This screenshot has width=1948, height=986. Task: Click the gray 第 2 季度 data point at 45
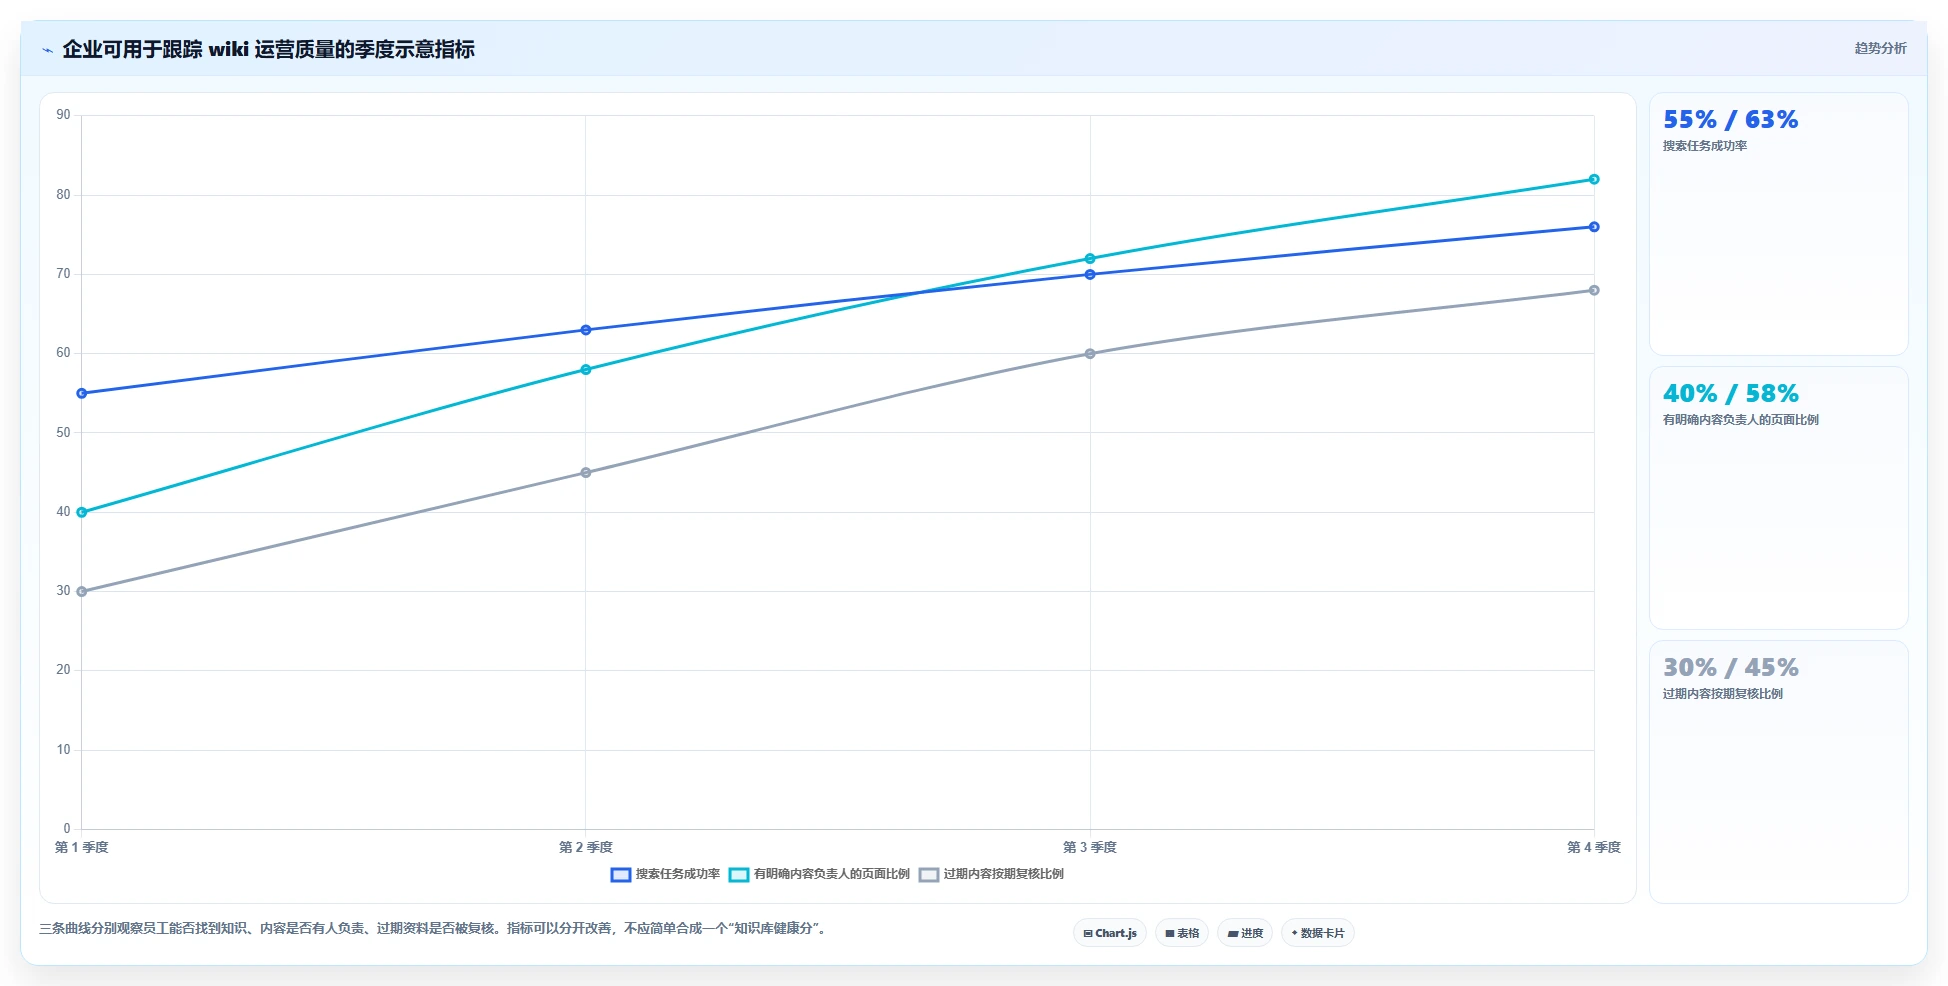point(586,472)
